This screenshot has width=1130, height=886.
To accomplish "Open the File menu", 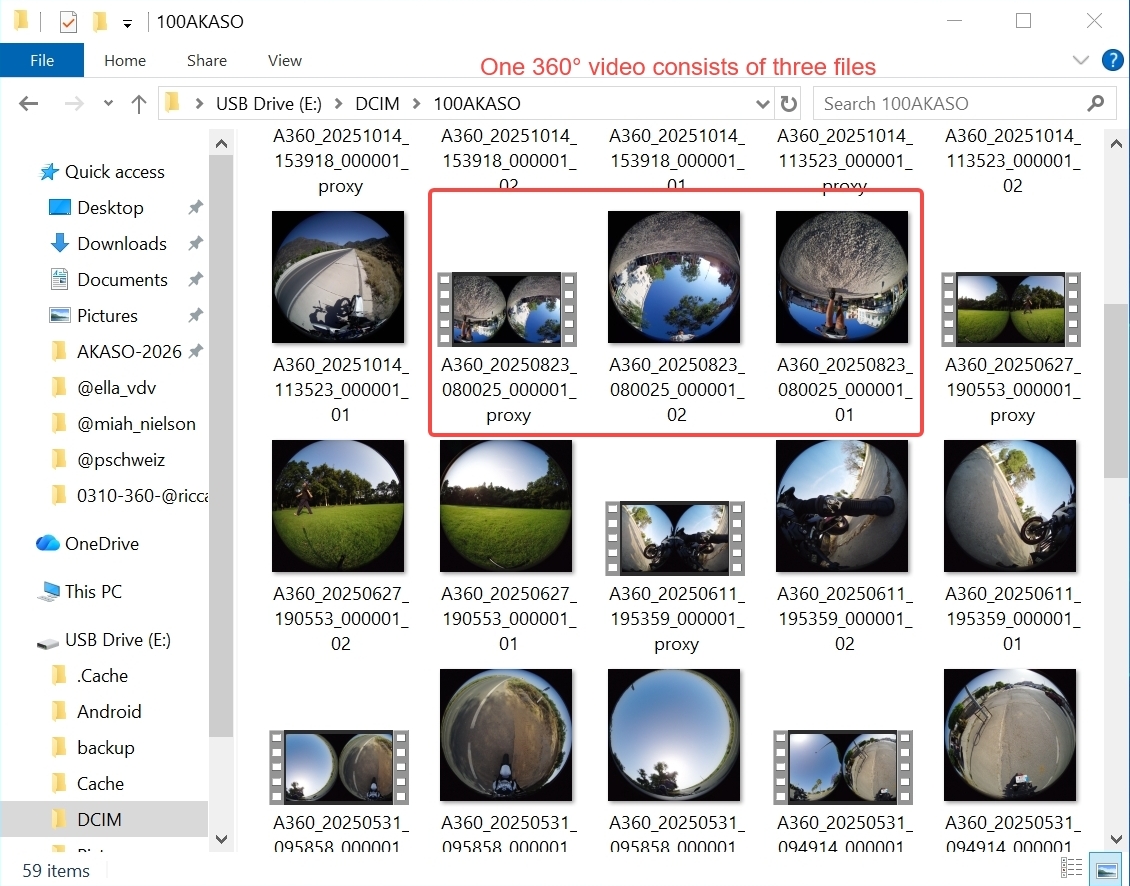I will pos(42,61).
